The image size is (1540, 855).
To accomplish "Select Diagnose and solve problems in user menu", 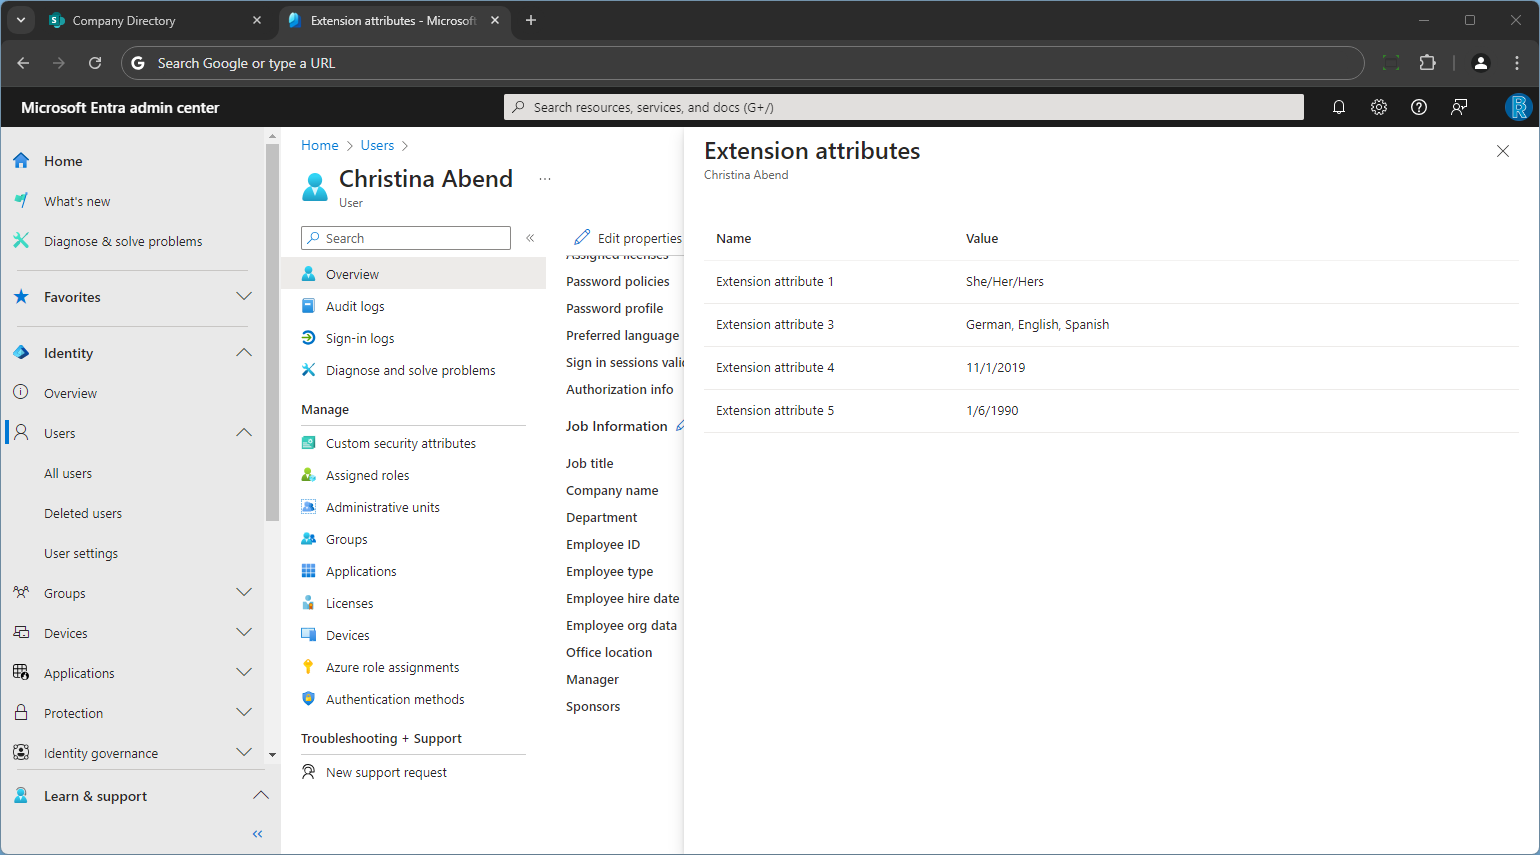I will click(413, 370).
